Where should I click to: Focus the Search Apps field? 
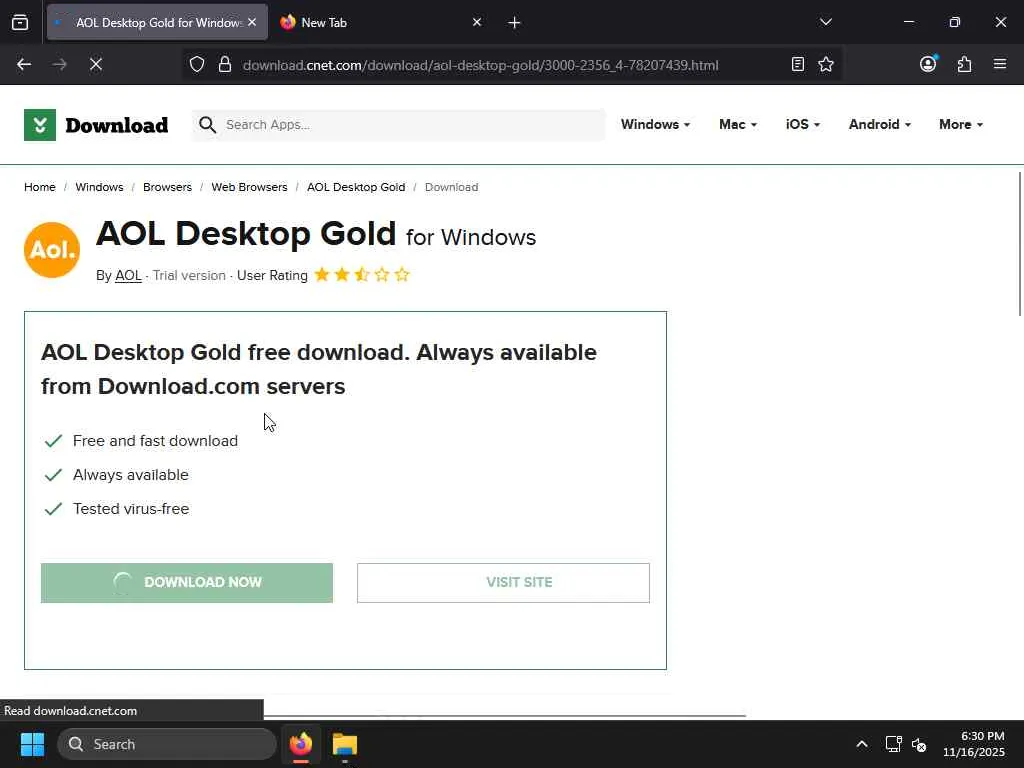[398, 125]
